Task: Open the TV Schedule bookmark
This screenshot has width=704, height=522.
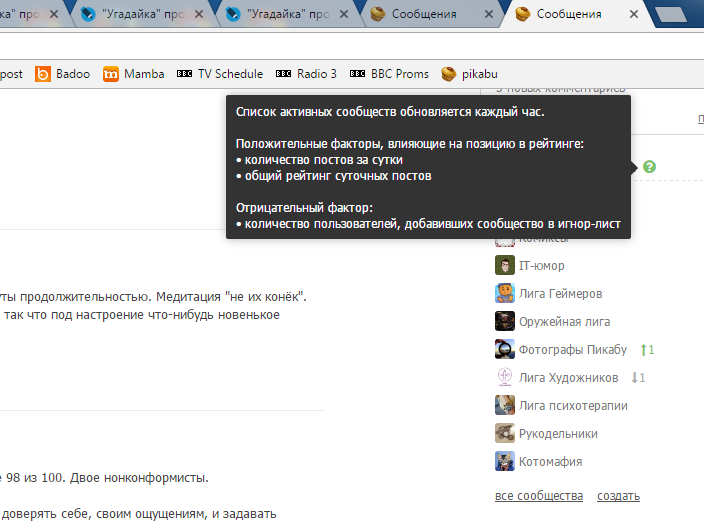Action: [x=220, y=74]
